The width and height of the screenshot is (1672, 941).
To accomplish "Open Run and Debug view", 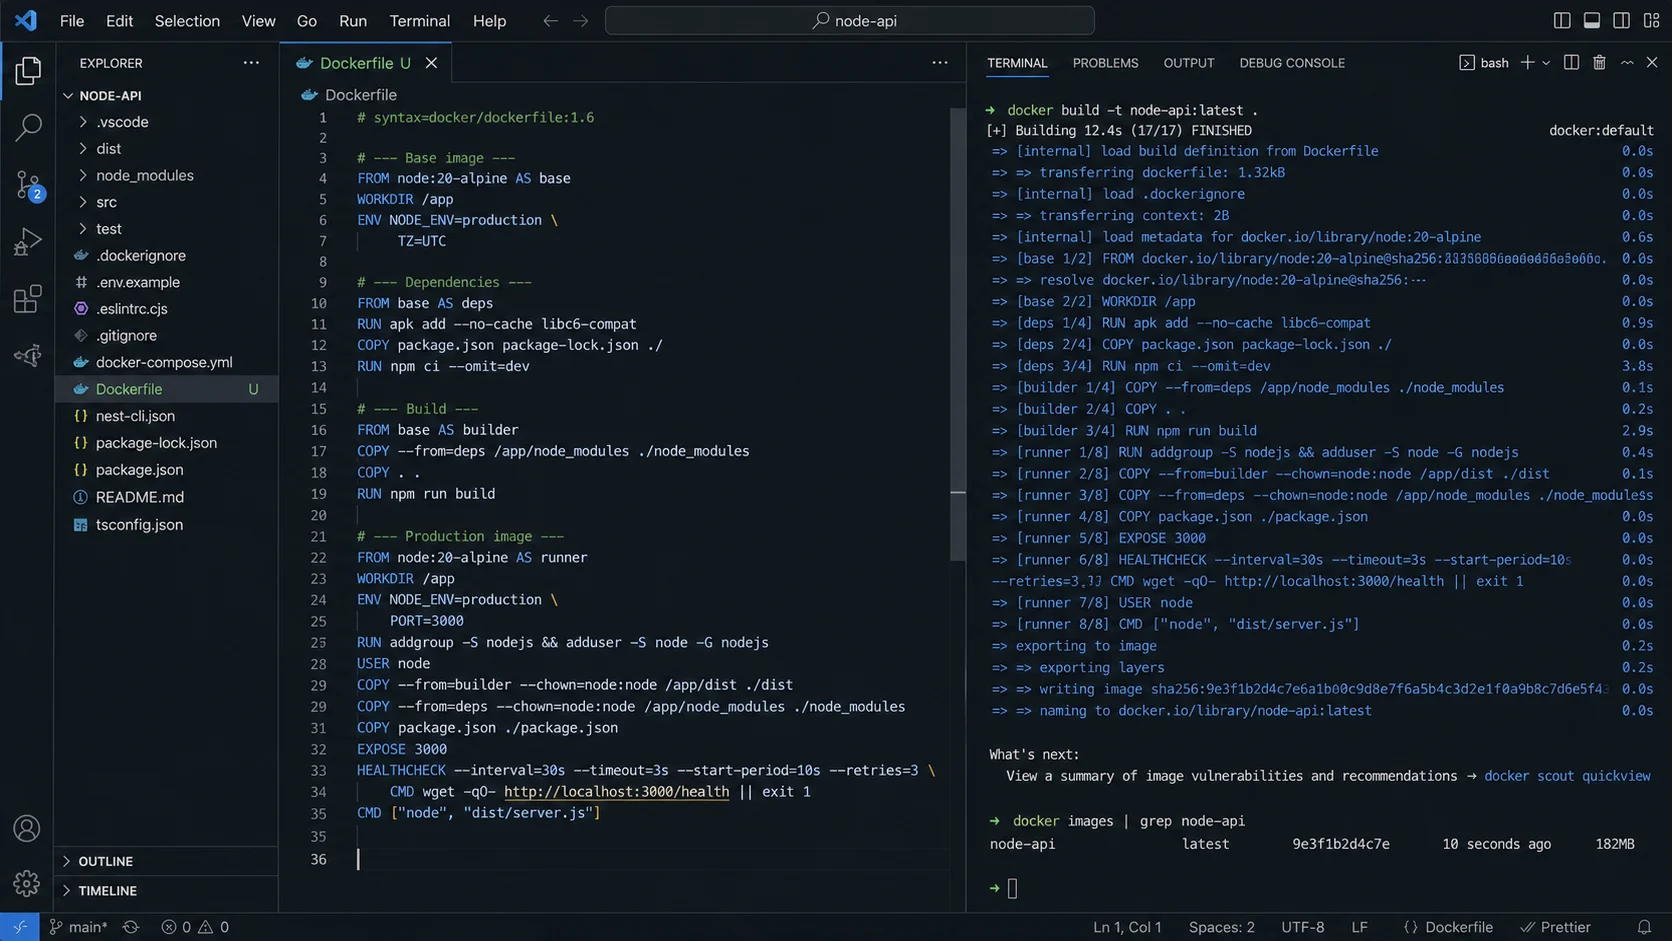I will point(28,242).
